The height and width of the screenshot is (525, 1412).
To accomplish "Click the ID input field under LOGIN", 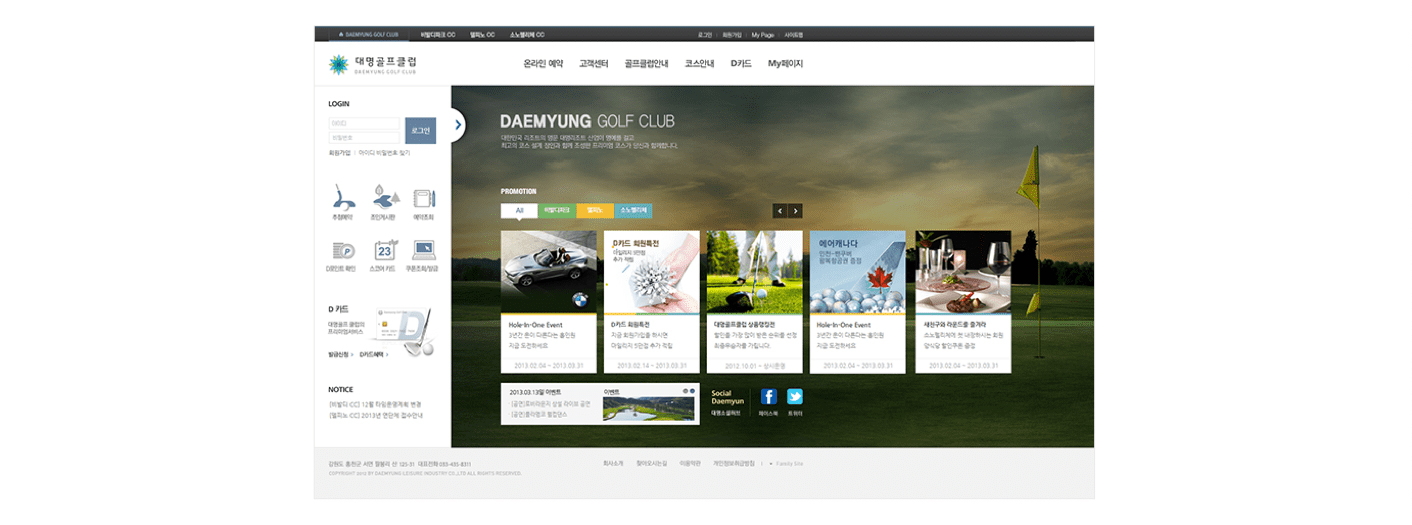I will click(364, 124).
